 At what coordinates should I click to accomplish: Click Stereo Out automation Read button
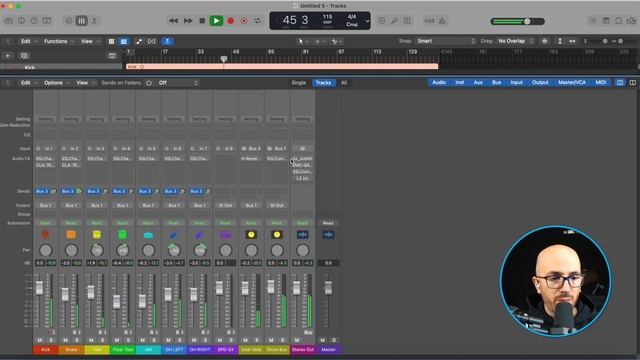pyautogui.click(x=302, y=223)
